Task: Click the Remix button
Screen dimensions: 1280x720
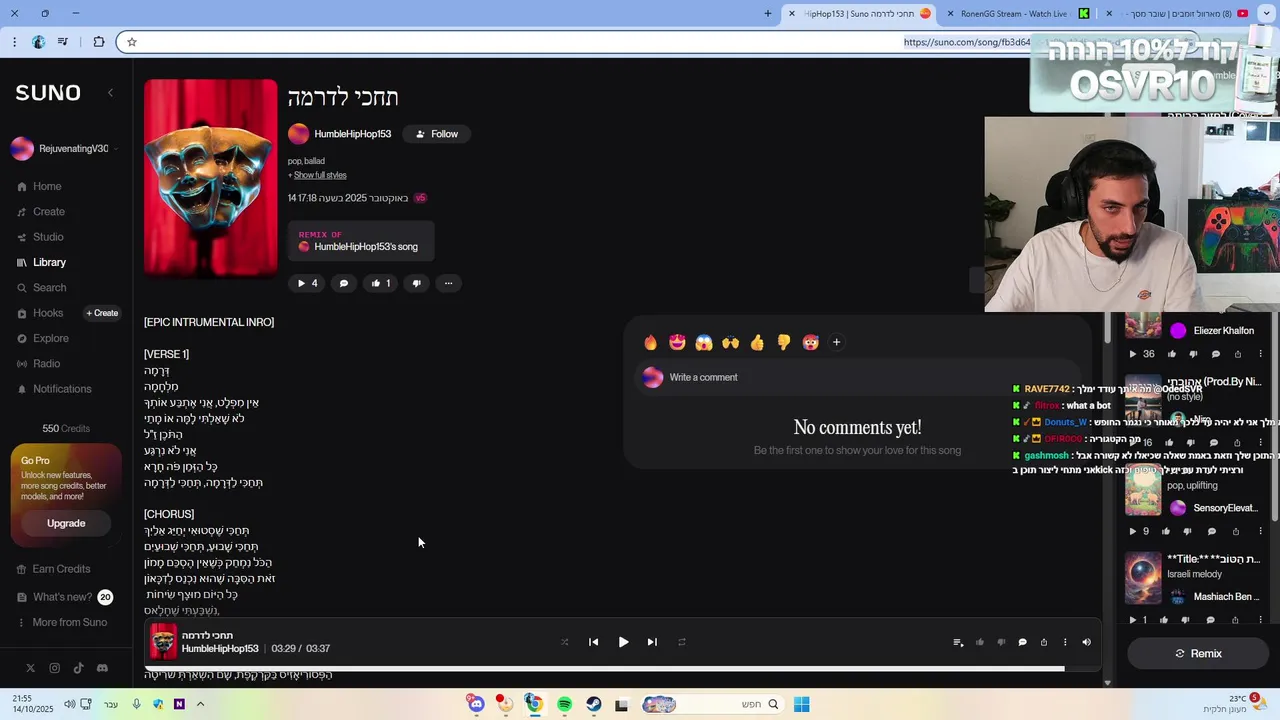Action: click(x=1198, y=654)
